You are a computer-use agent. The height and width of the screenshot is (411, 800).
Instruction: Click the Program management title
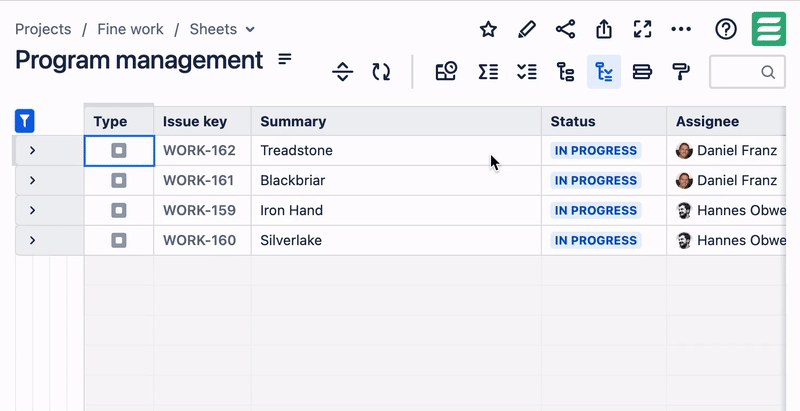coord(139,60)
